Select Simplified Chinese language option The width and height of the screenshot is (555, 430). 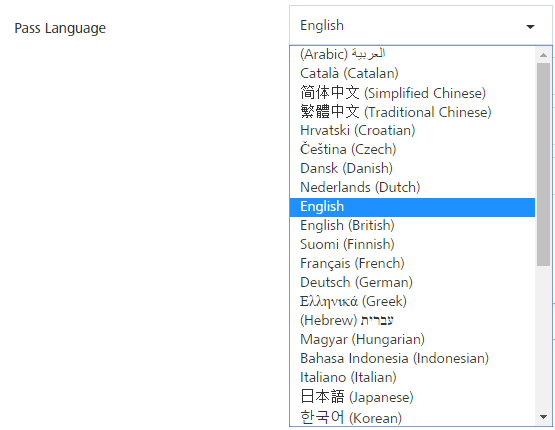pos(412,93)
